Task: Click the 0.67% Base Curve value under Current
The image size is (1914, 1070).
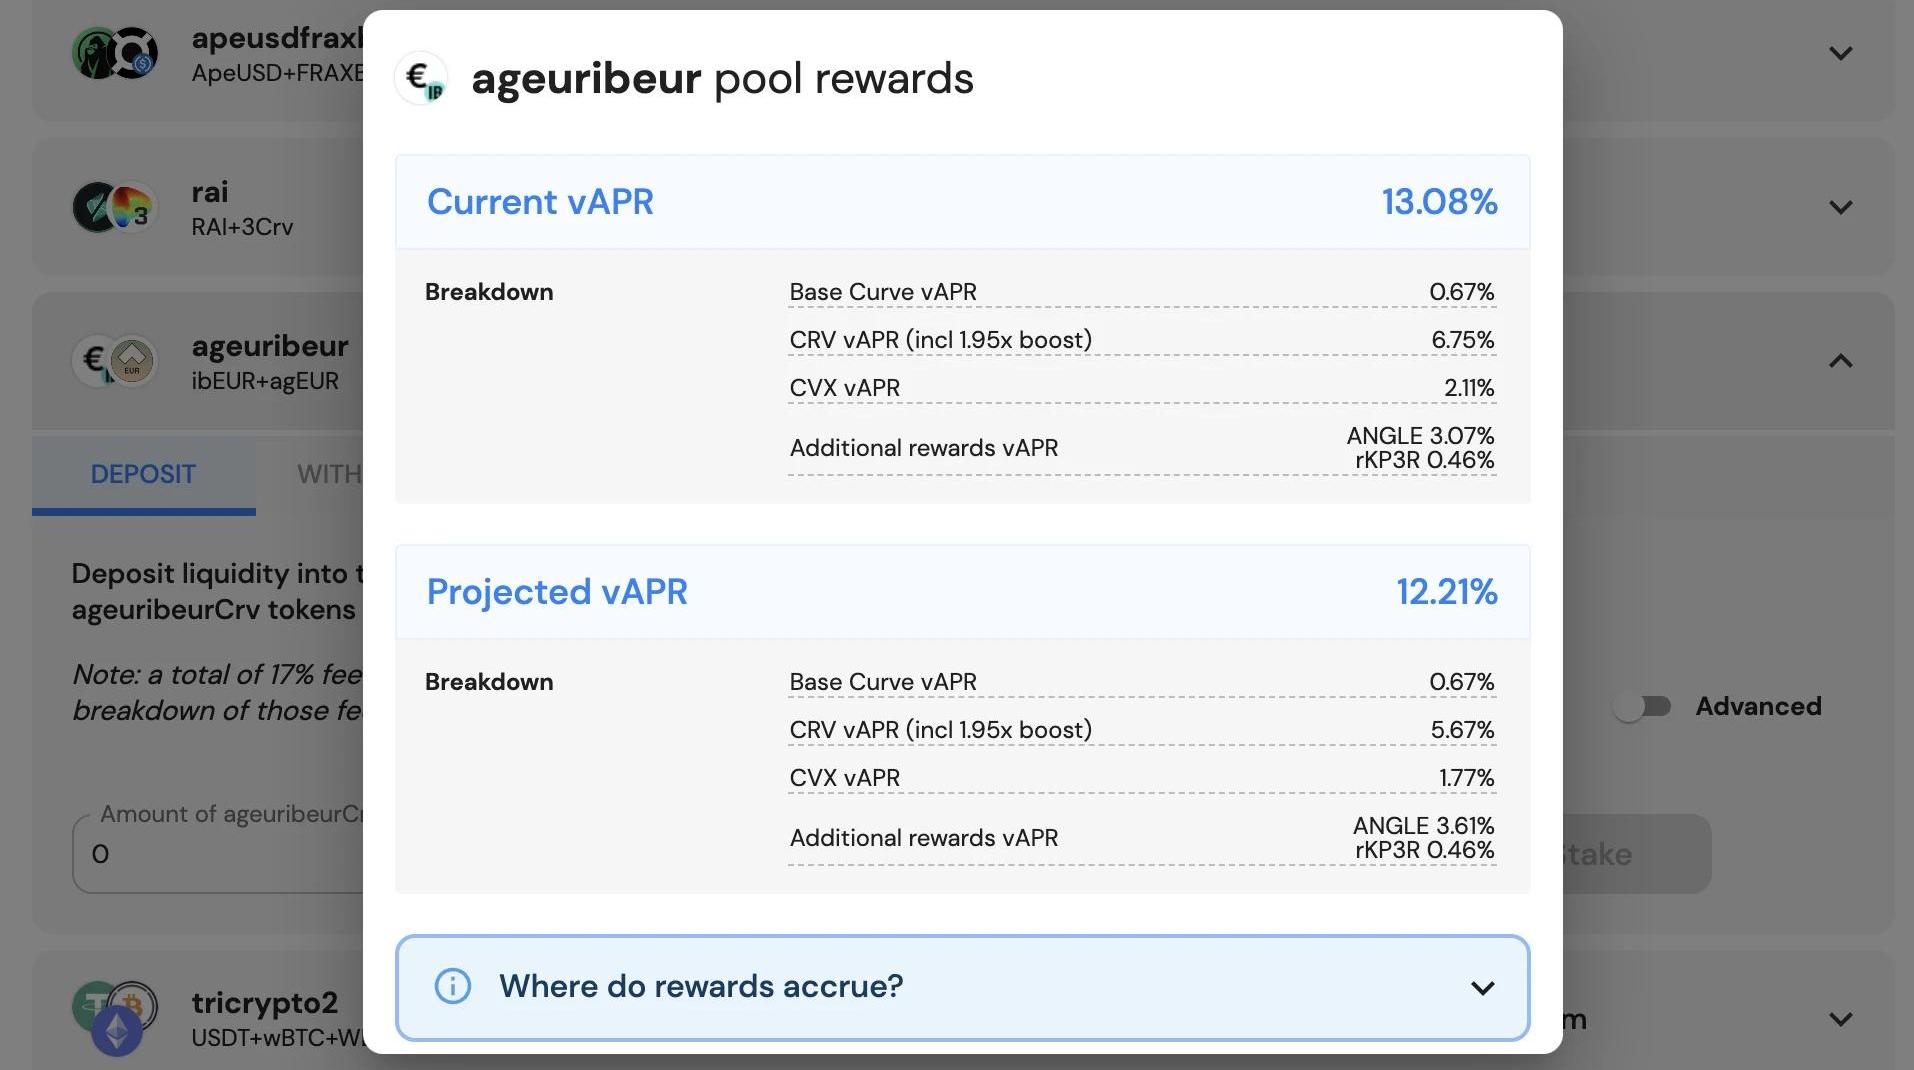Action: tap(1461, 292)
